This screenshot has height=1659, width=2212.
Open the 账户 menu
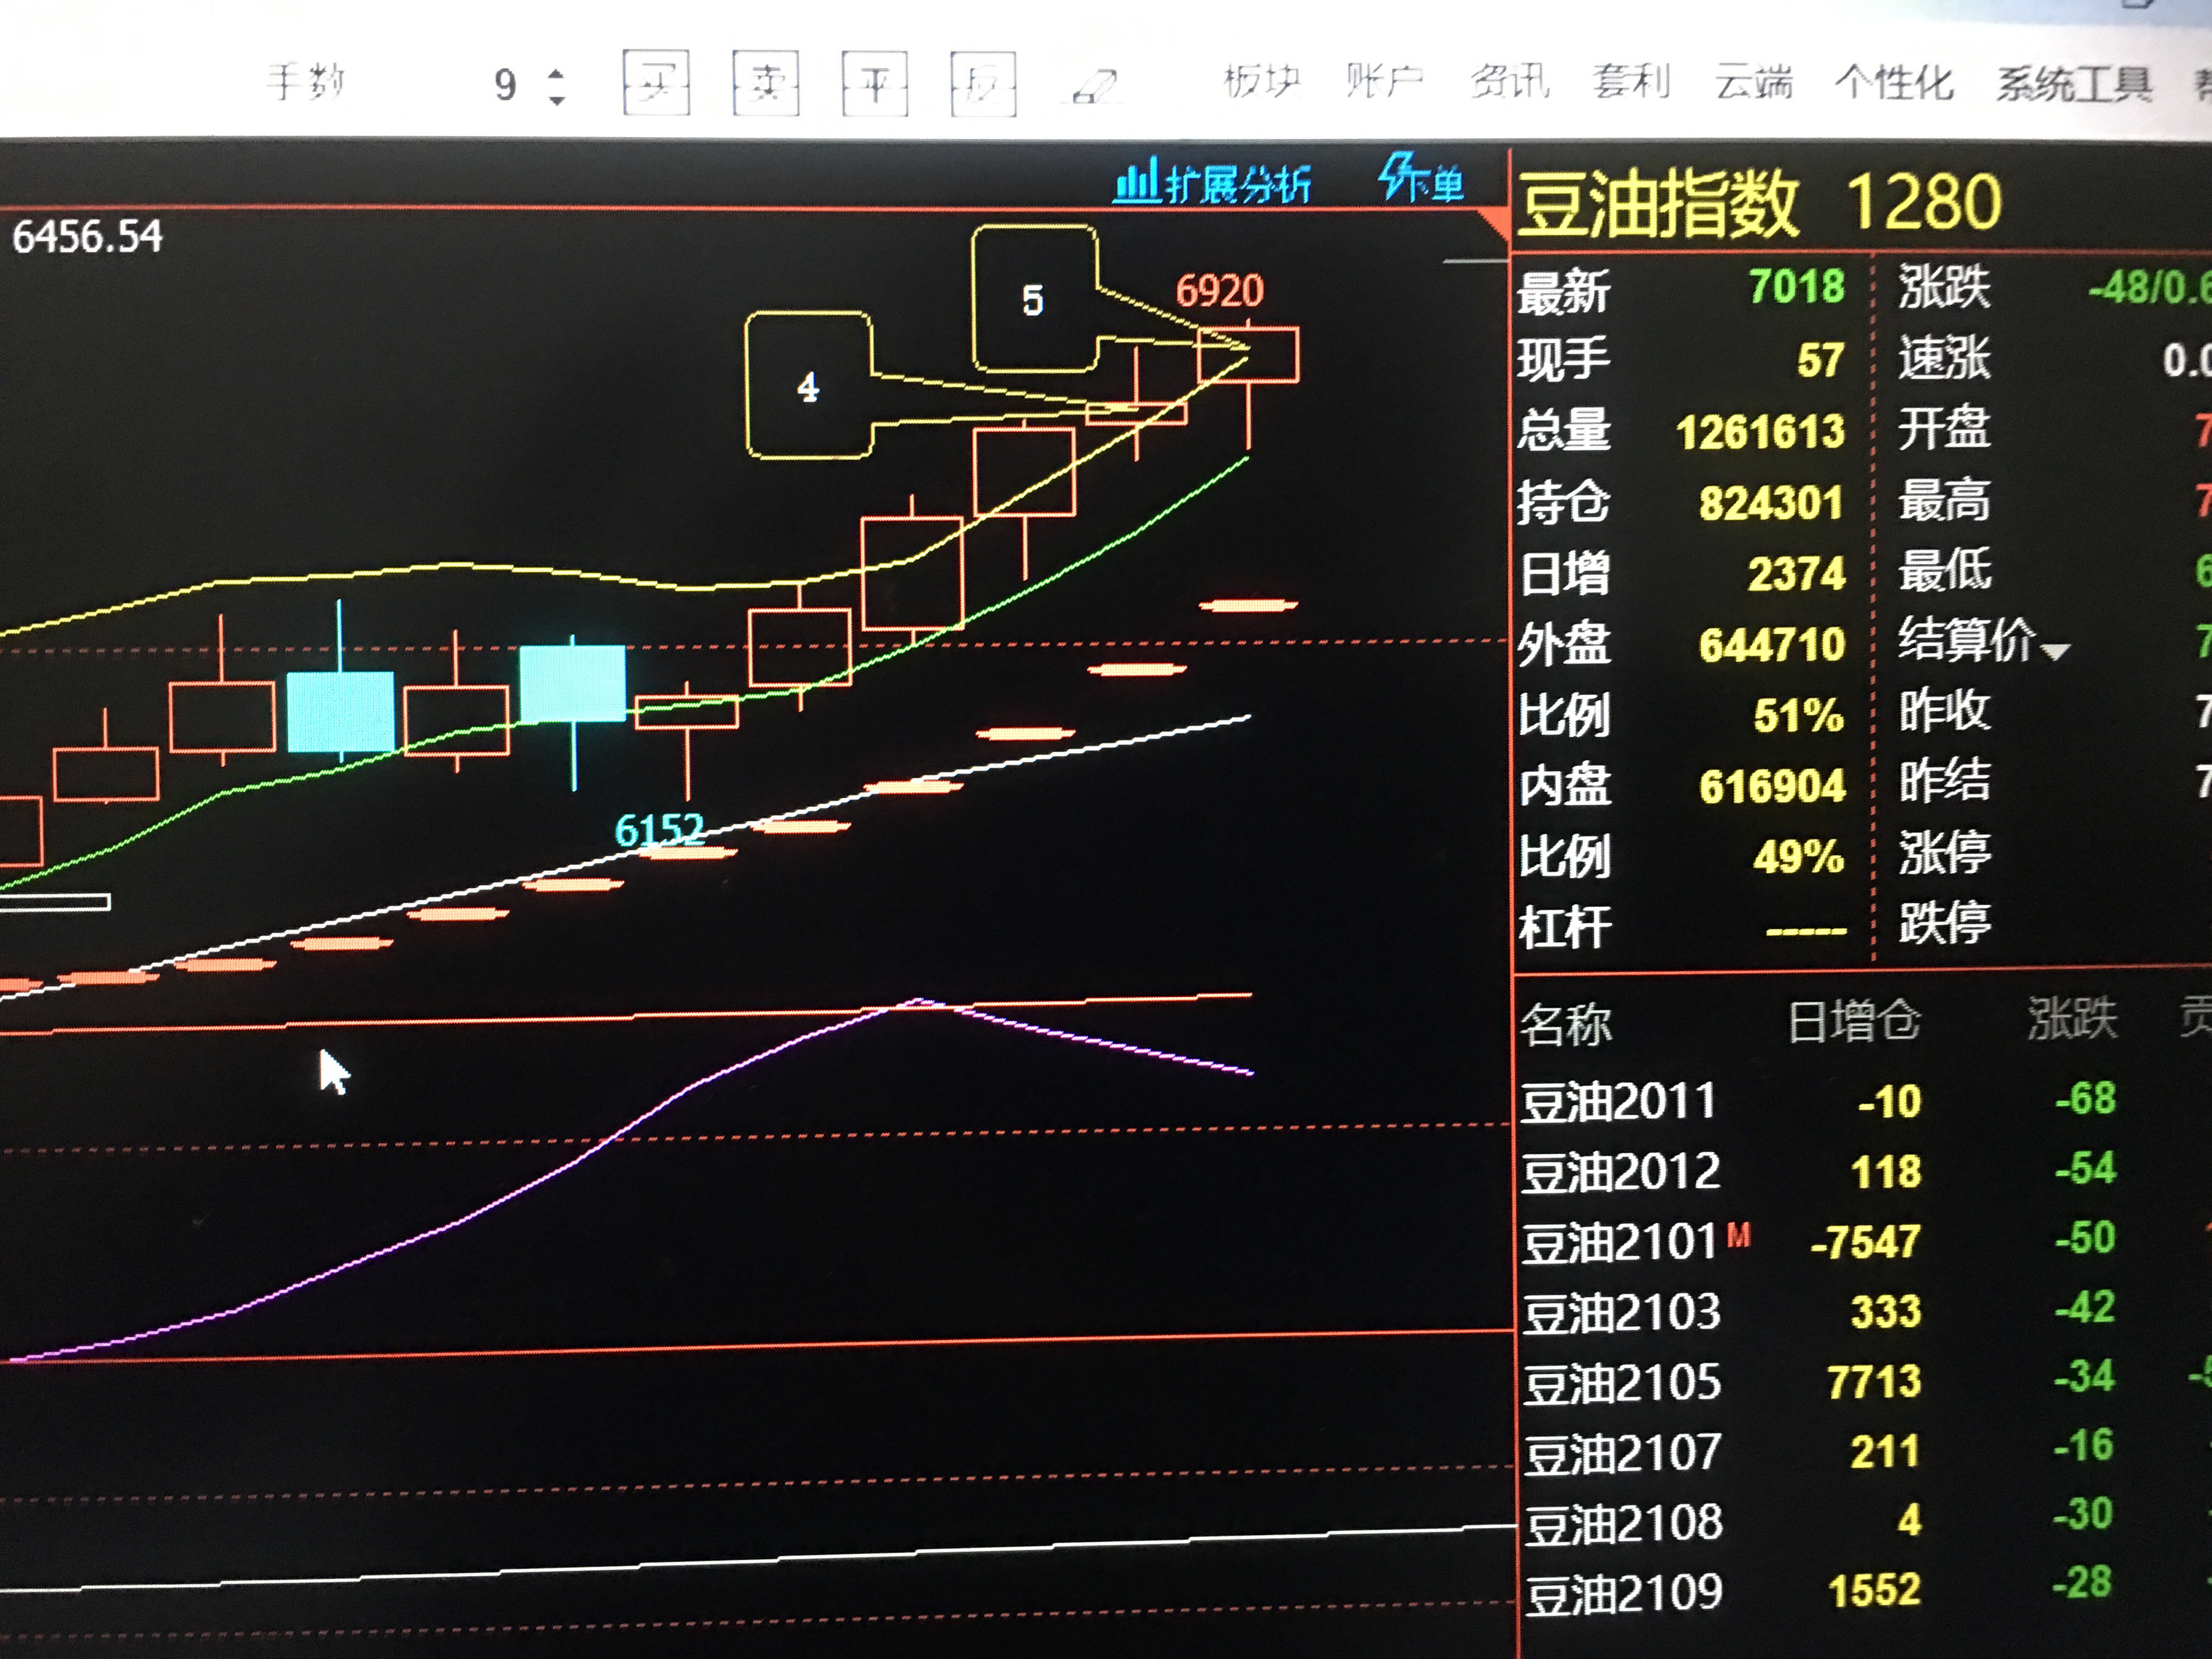(x=1384, y=81)
